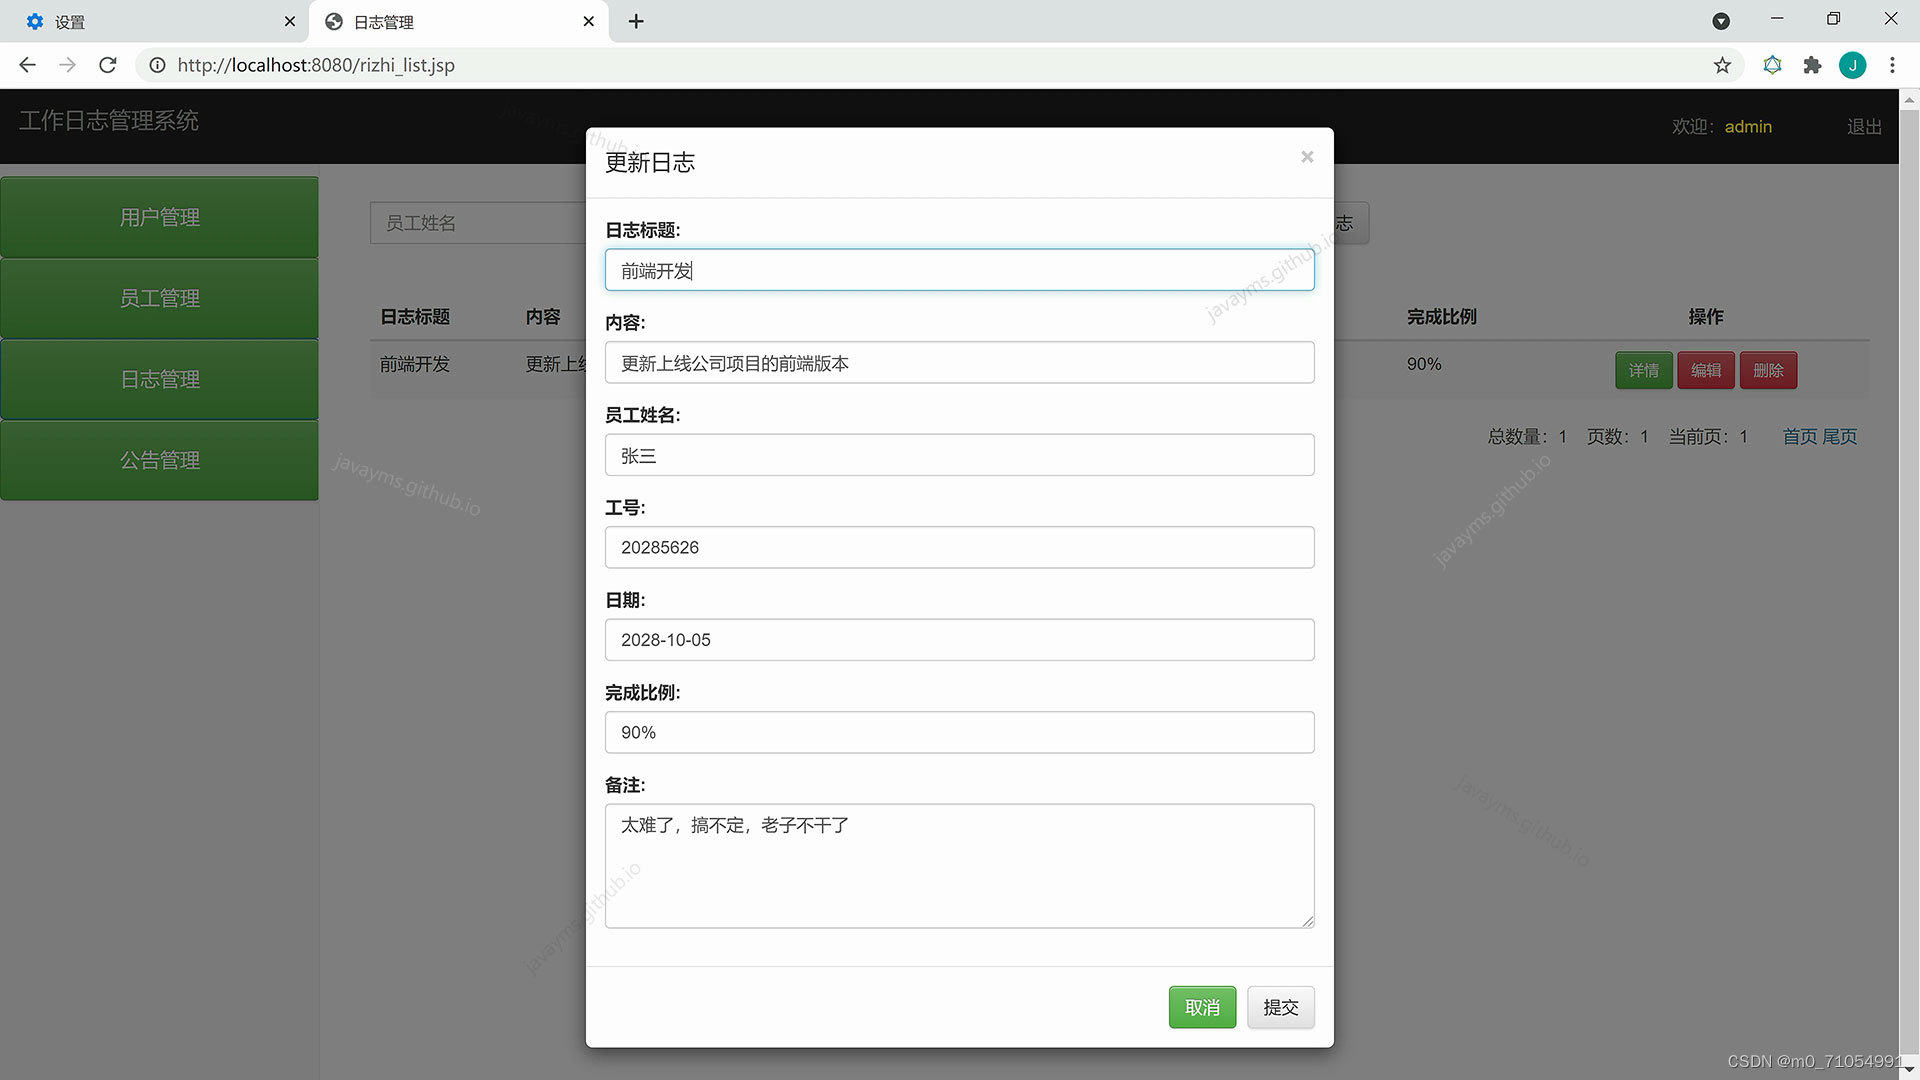1920x1080 pixels.
Task: Click the browser address bar URL
Action: [x=316, y=65]
